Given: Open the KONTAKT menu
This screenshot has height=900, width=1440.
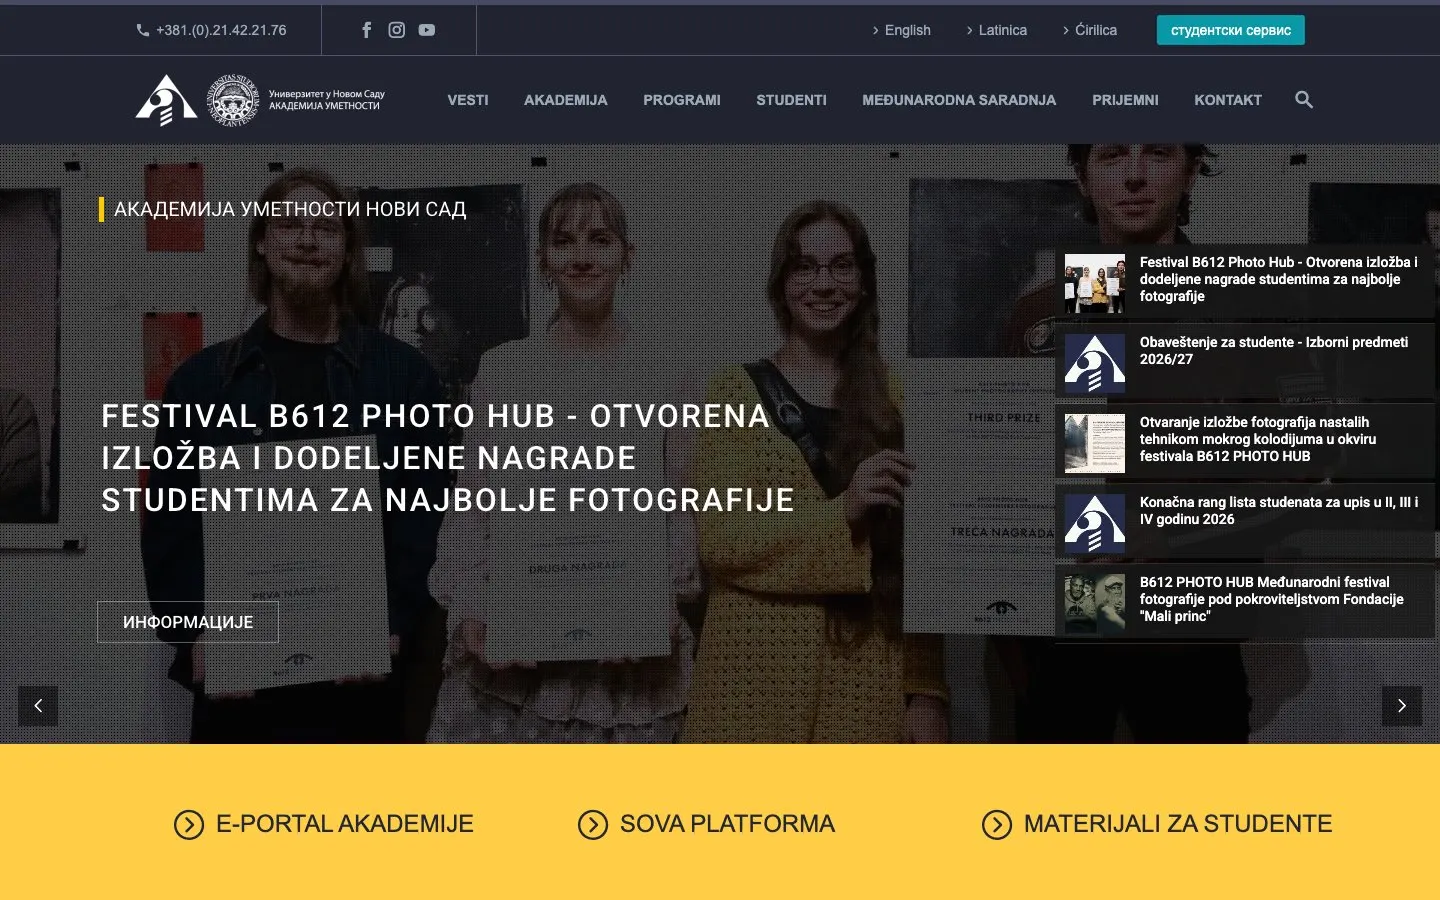Looking at the screenshot, I should (x=1228, y=100).
